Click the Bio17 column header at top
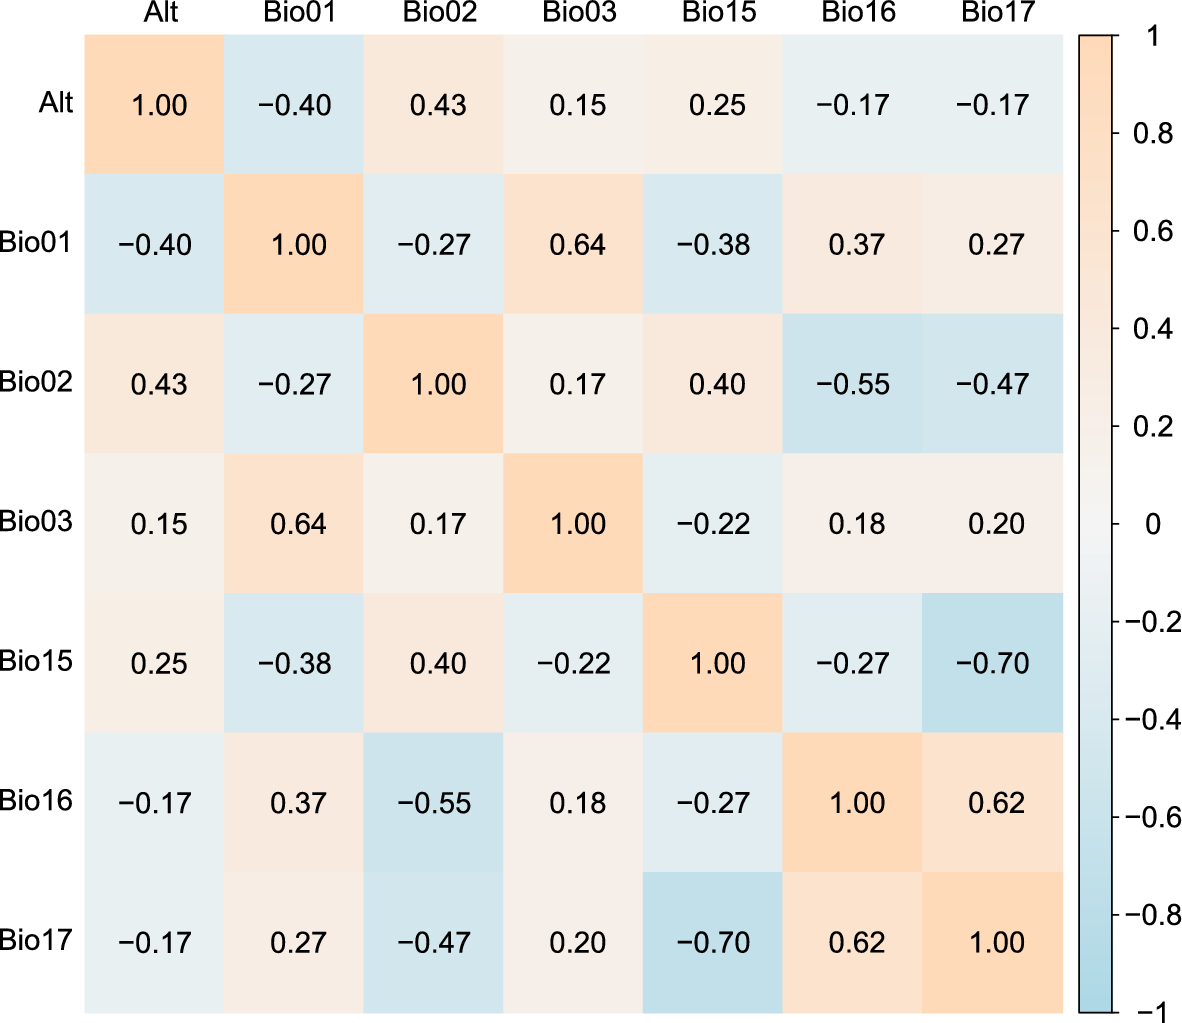The height and width of the screenshot is (1023, 1182). (x=998, y=13)
